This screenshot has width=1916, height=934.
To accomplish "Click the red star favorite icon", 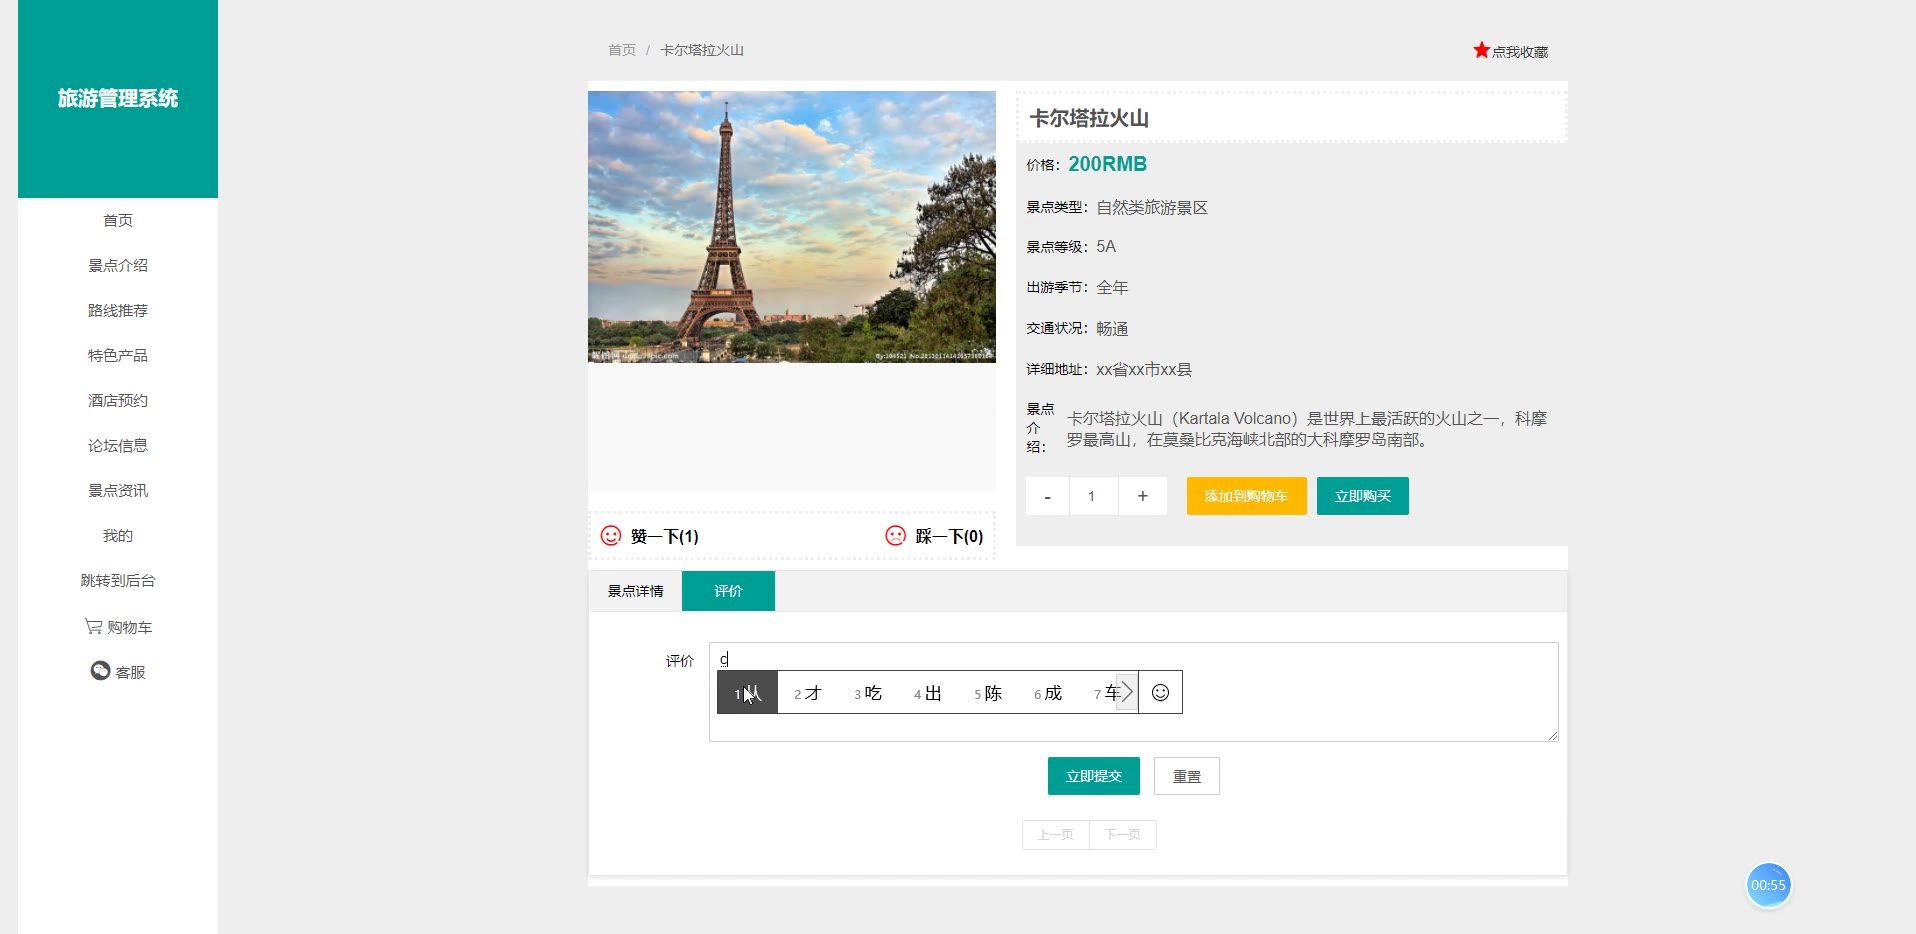I will (x=1481, y=50).
